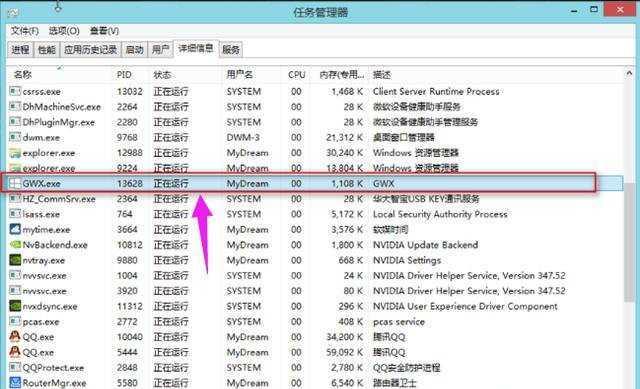
Task: Select the GWX.exe process name
Action: coord(42,184)
